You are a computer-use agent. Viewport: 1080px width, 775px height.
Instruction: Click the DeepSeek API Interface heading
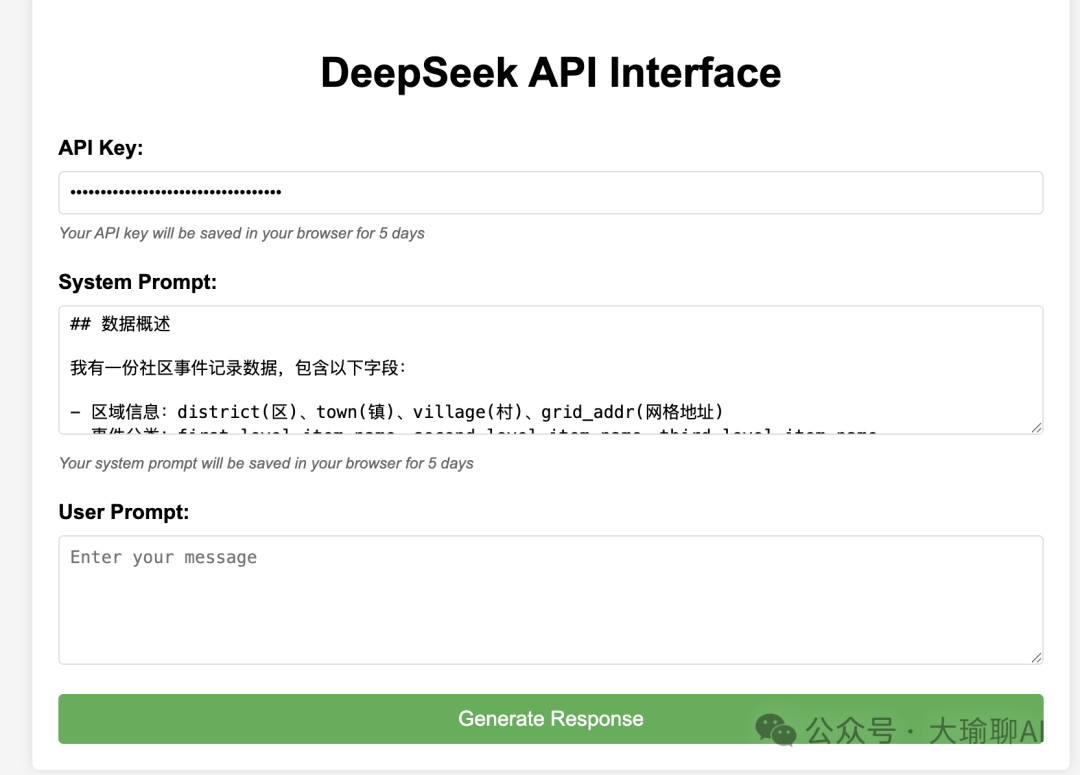(x=550, y=73)
